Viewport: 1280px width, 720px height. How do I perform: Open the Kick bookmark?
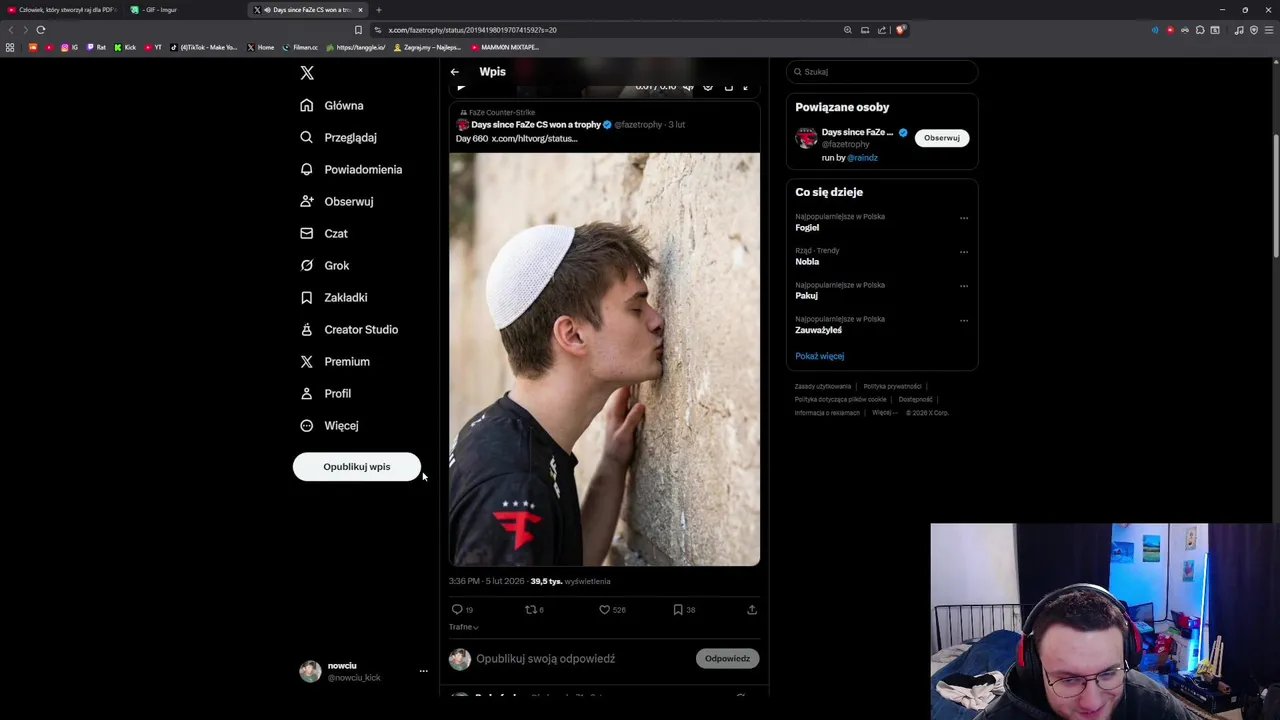[x=125, y=47]
